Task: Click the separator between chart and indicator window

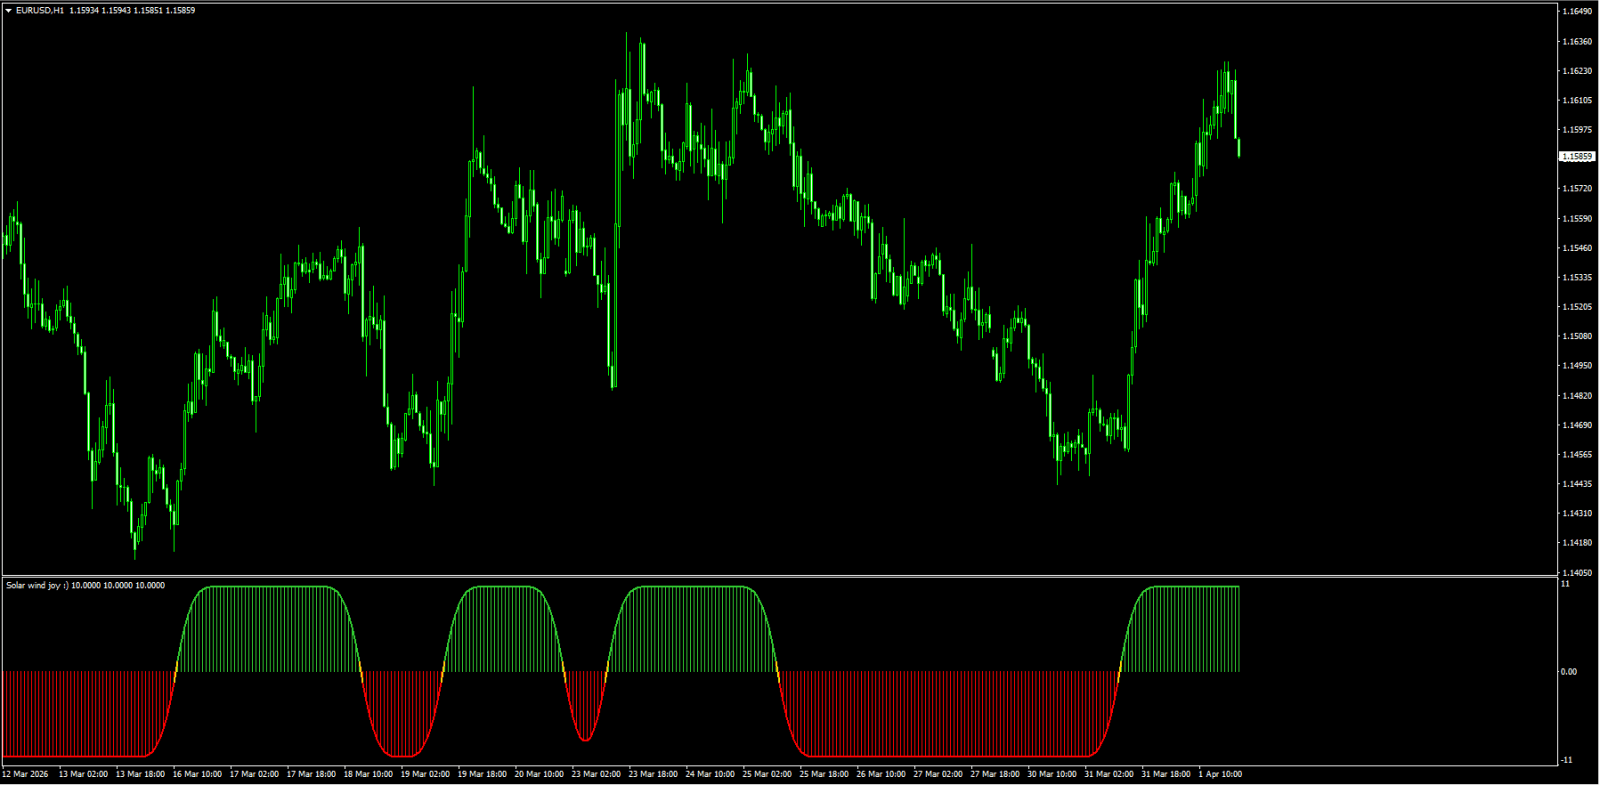Action: coord(780,576)
